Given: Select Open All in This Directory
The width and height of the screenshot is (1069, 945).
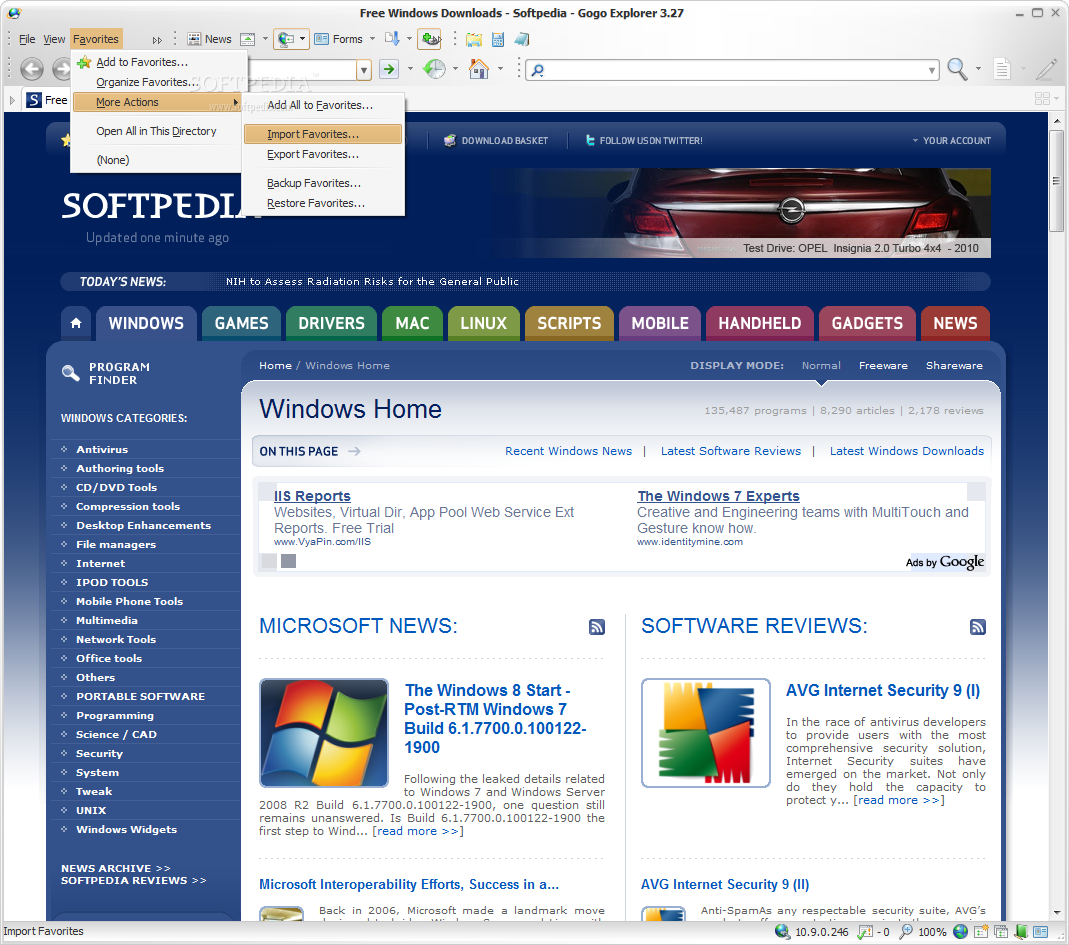Looking at the screenshot, I should click(x=158, y=131).
